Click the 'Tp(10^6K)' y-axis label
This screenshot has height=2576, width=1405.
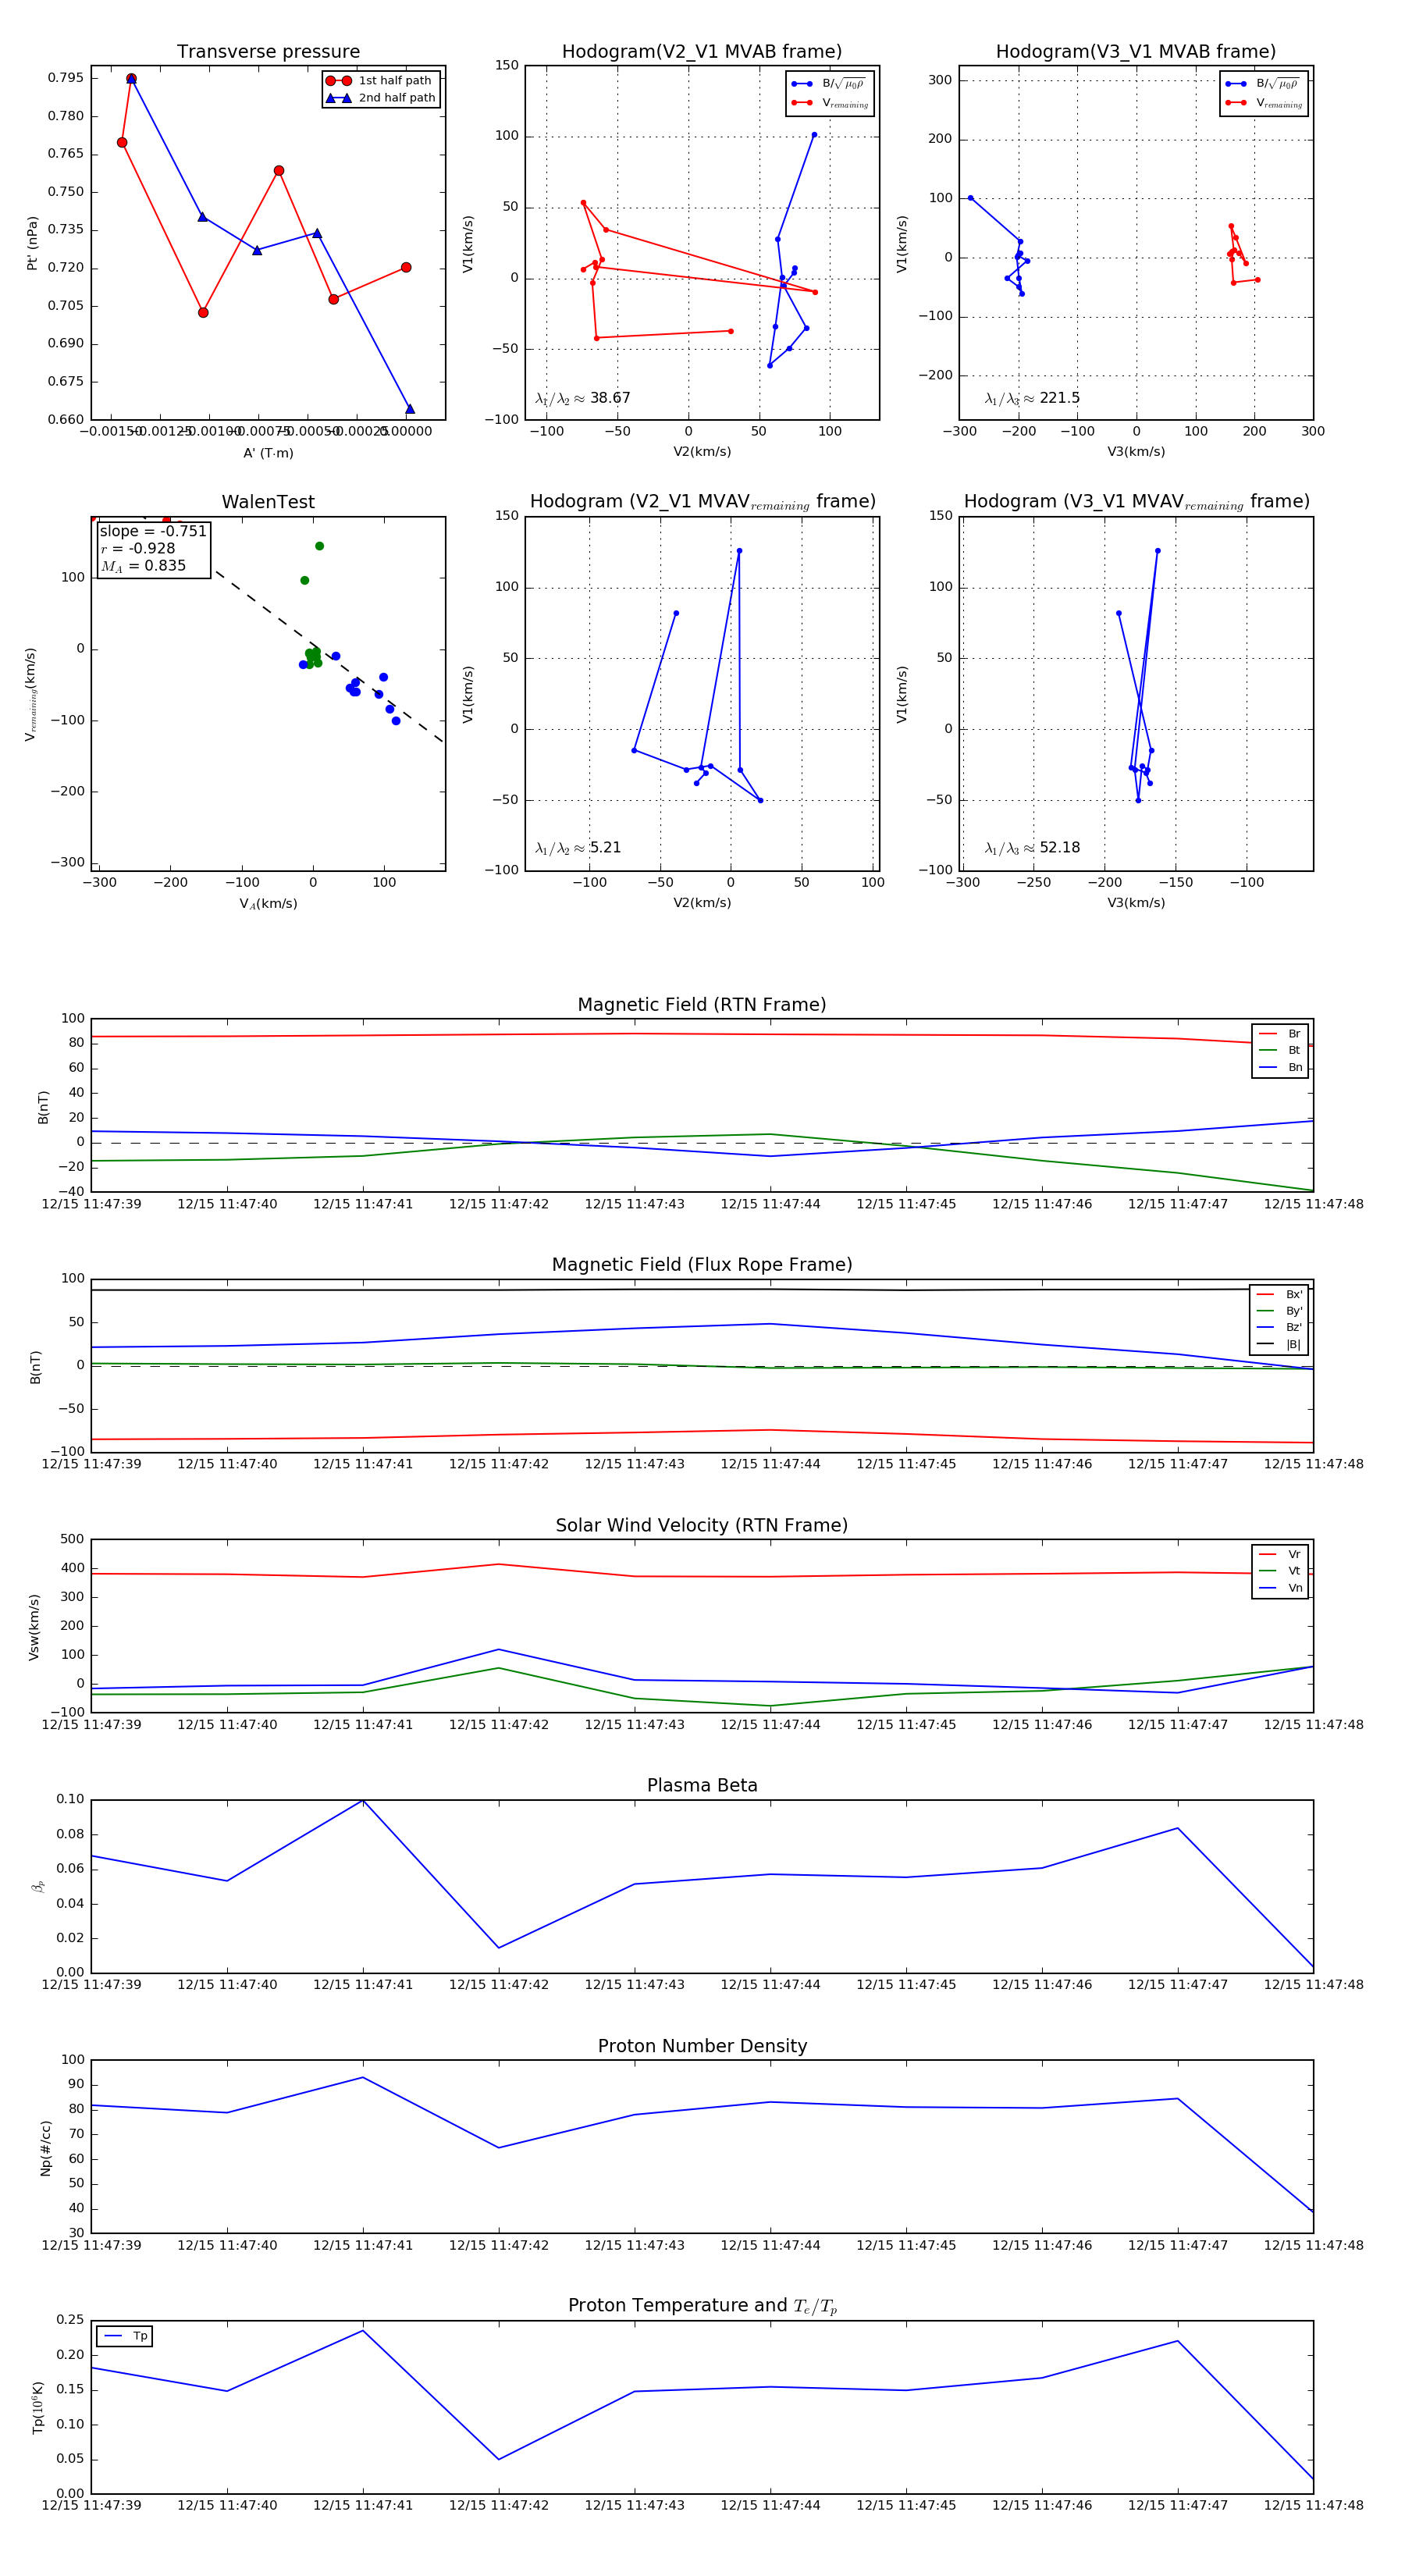tap(38, 2407)
